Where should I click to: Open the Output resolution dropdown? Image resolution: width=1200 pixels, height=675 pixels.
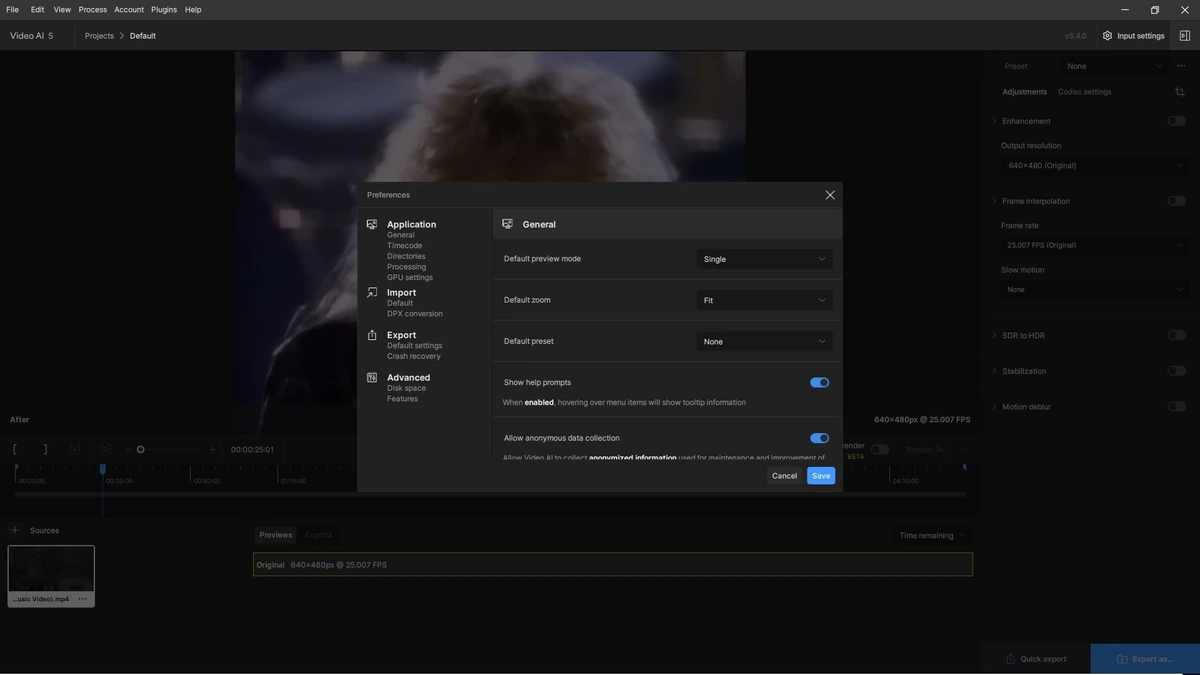pos(1094,166)
